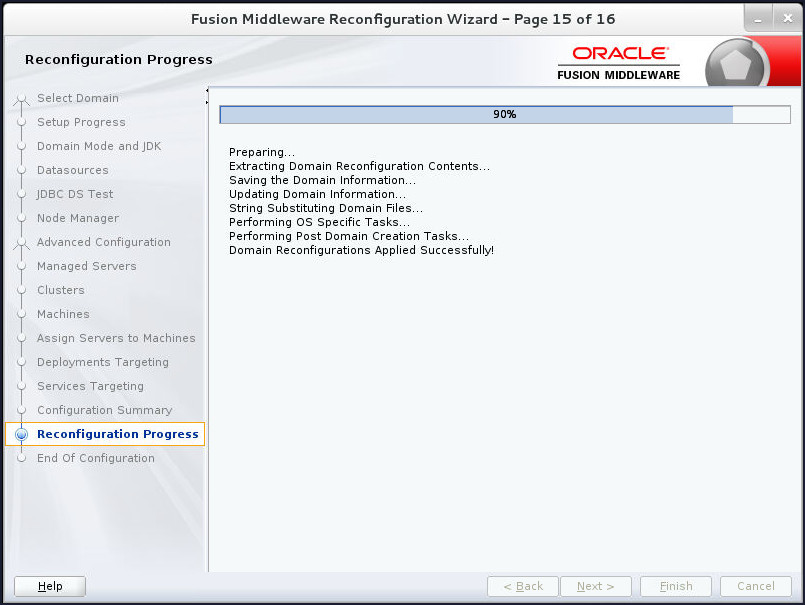Open Assign Servers to Machines step
Viewport: 805px width, 605px height.
point(116,338)
